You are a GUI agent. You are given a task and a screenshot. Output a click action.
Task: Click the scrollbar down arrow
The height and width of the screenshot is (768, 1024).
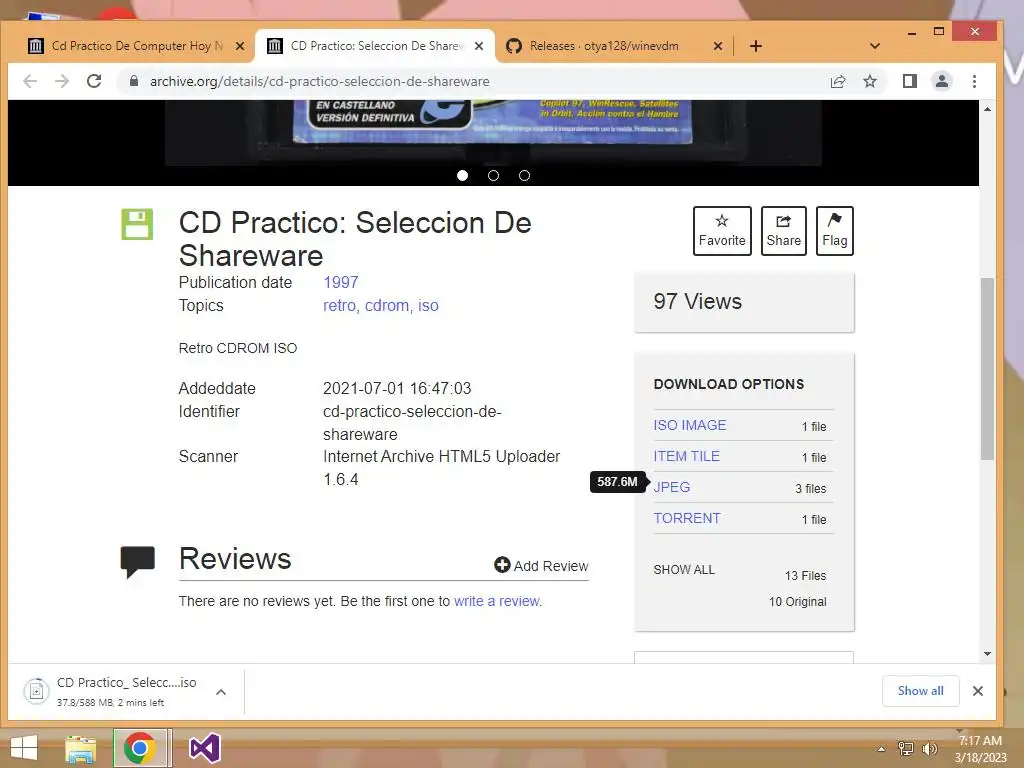pos(987,654)
